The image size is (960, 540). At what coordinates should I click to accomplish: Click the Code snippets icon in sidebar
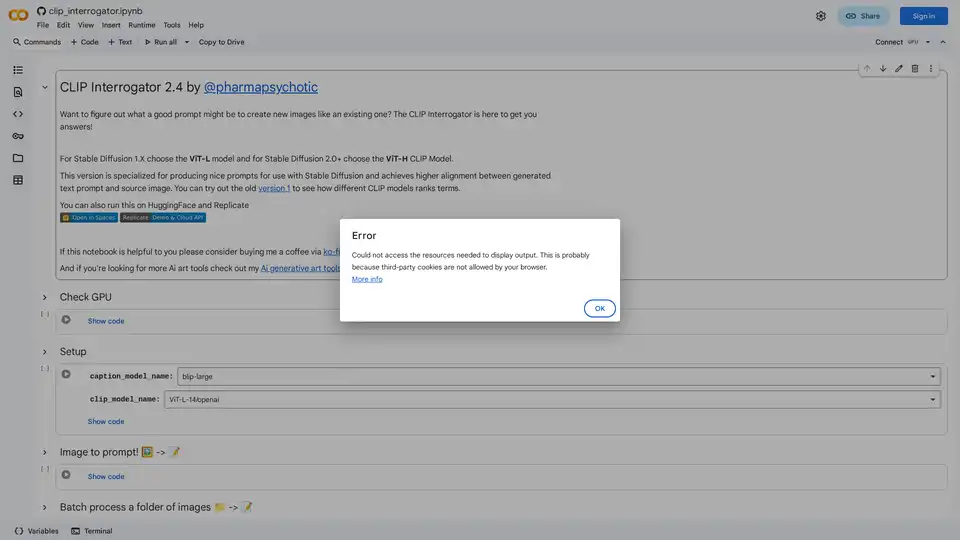[x=18, y=114]
